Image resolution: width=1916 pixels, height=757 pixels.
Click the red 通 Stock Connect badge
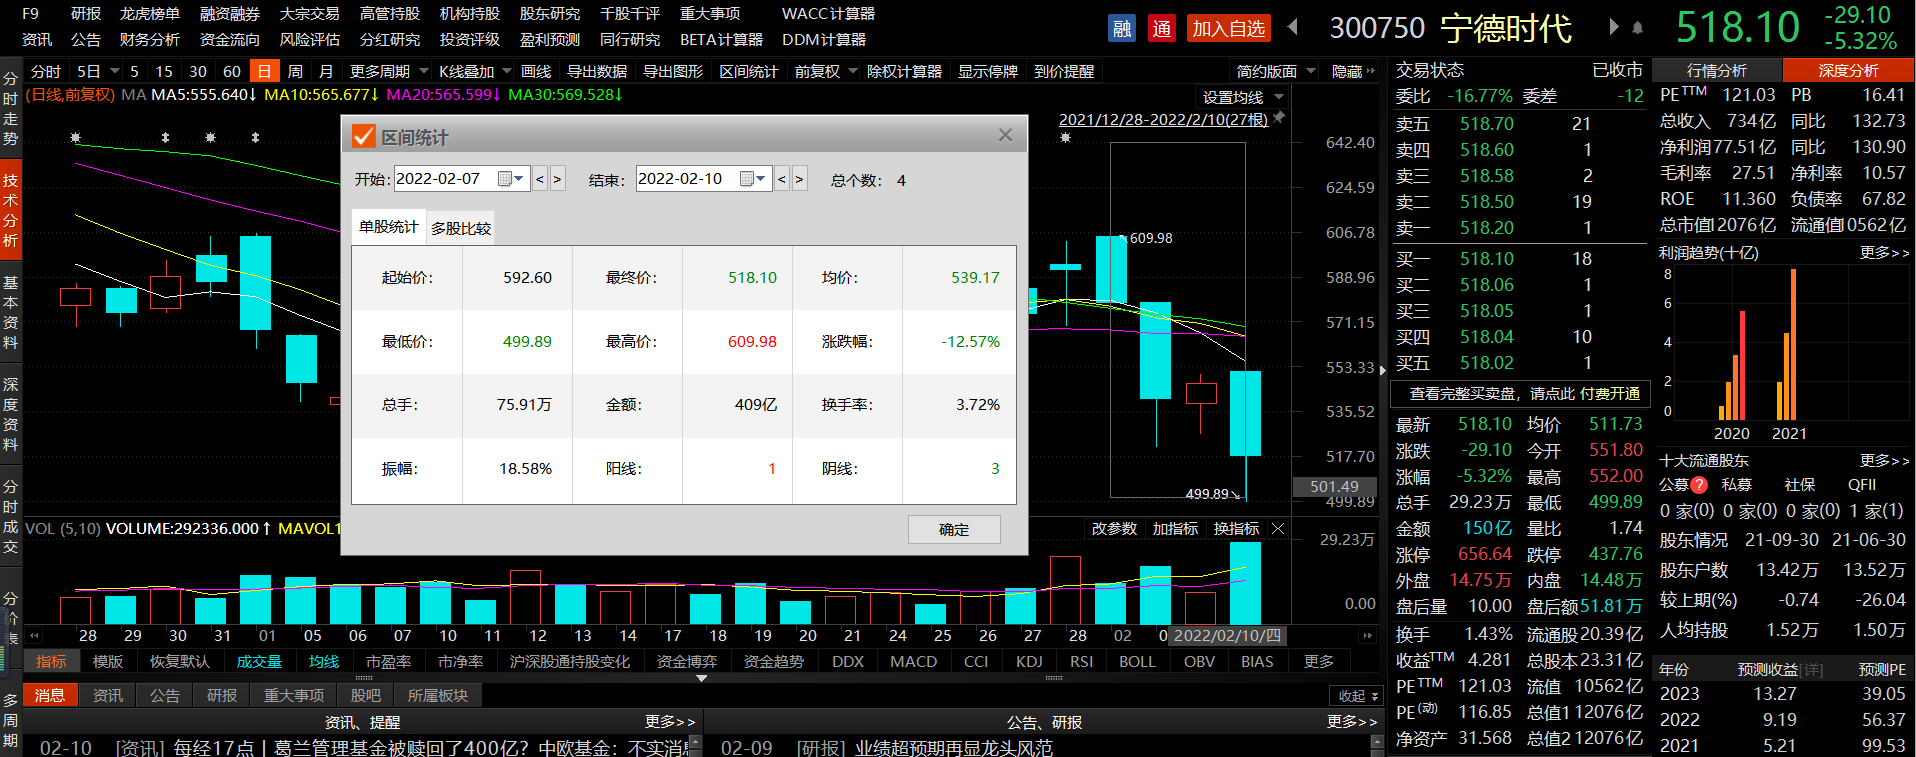coord(1161,28)
